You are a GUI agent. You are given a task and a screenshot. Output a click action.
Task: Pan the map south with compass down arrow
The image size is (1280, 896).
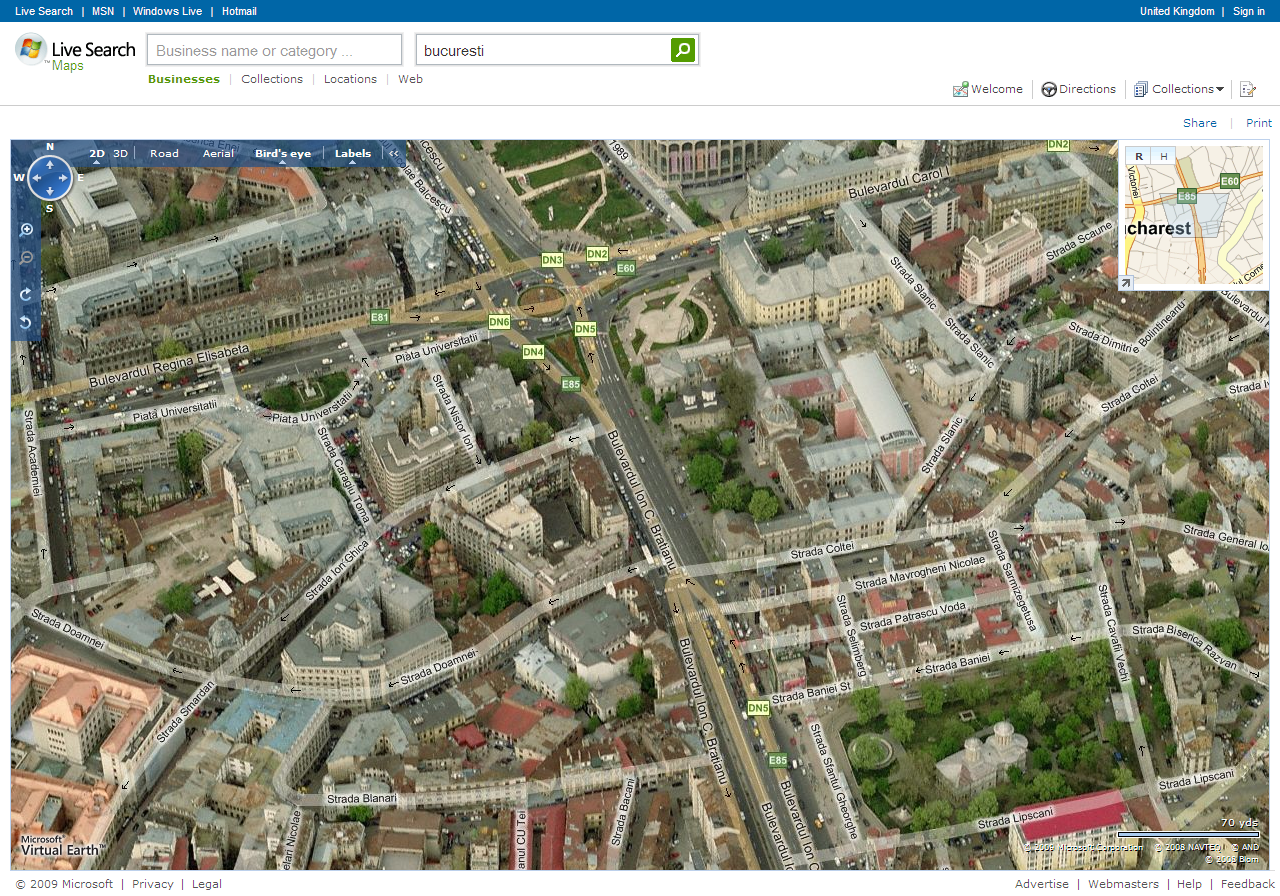coord(50,192)
